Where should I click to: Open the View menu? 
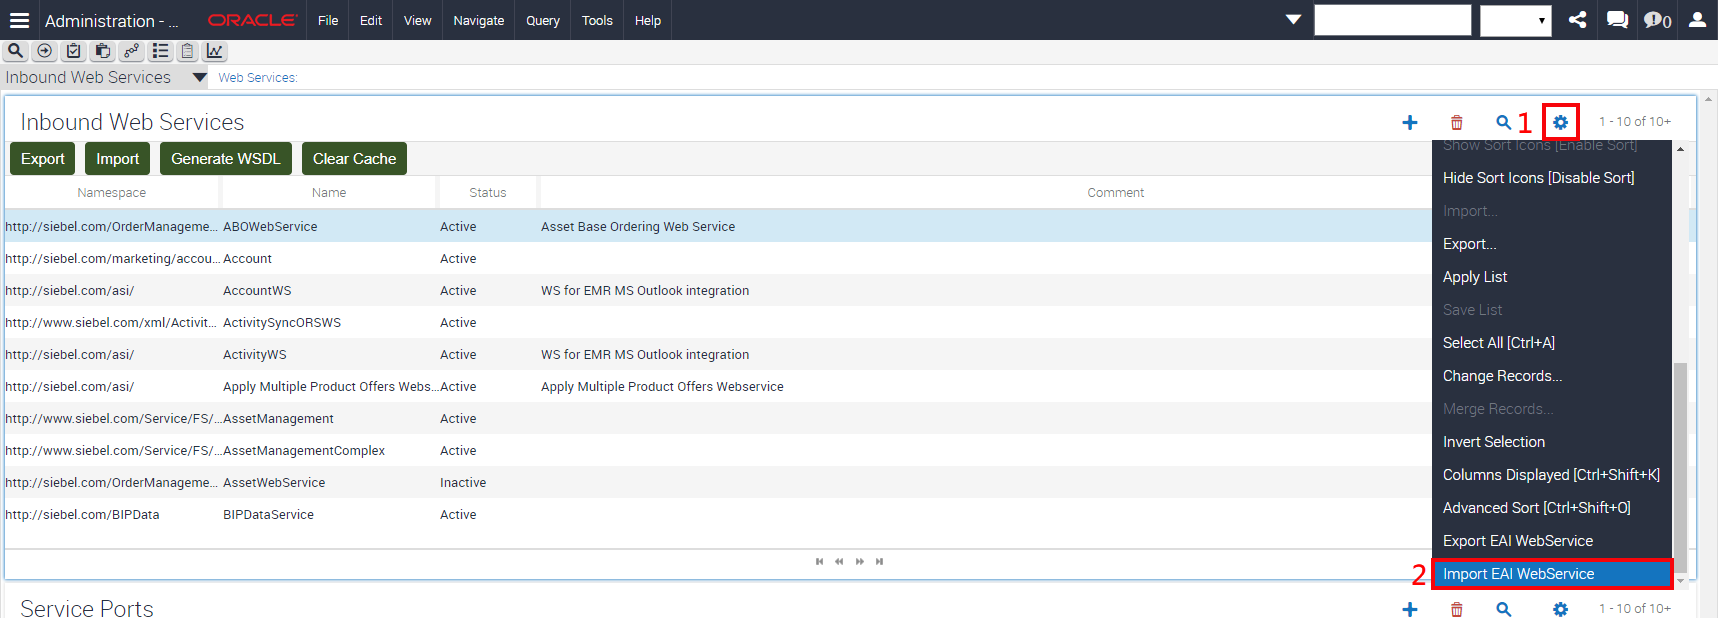point(417,20)
